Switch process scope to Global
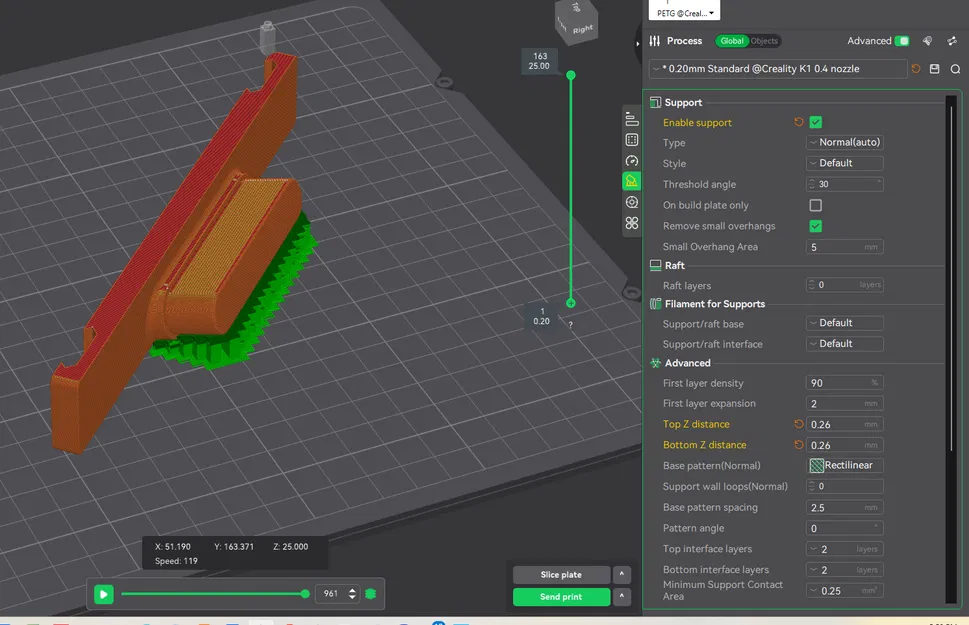Image resolution: width=969 pixels, height=625 pixels. (x=732, y=41)
